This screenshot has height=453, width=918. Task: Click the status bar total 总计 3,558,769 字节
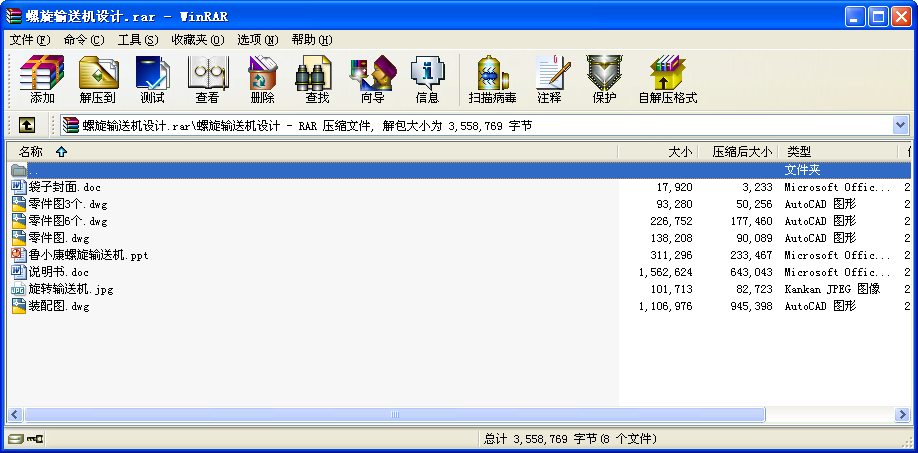(x=540, y=438)
